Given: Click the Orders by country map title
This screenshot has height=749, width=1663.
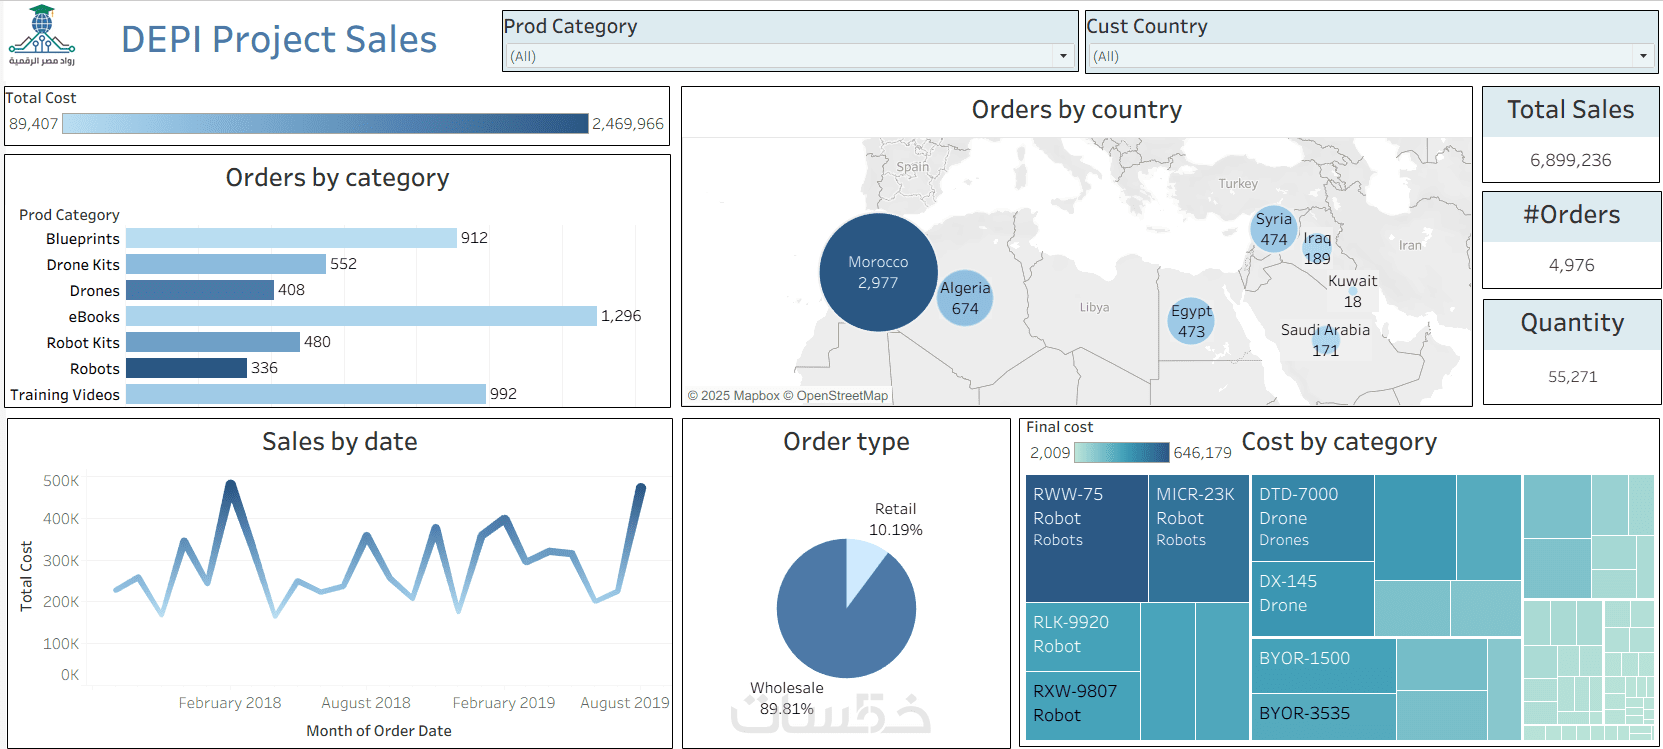Looking at the screenshot, I should coord(1077,110).
